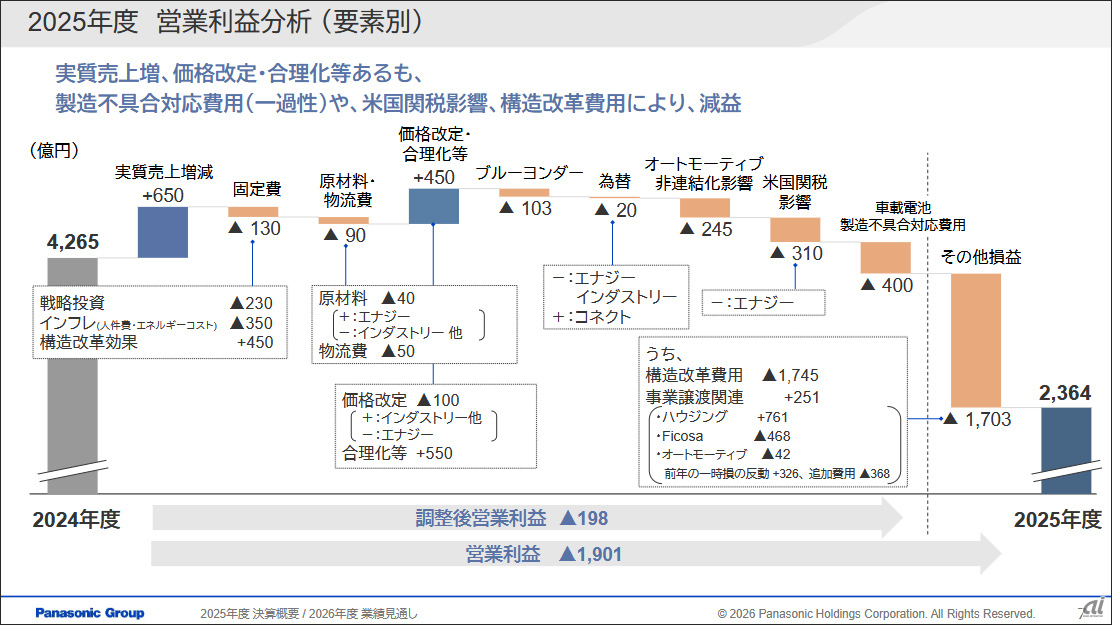Select the 合理化等 +550 line
The image size is (1112, 625).
point(397,453)
